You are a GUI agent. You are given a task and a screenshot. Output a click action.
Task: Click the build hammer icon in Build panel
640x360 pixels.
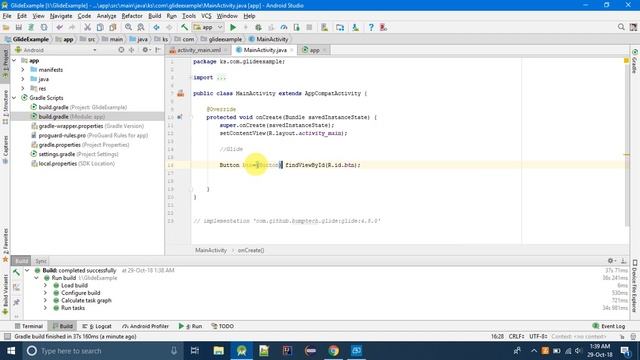coord(16,273)
